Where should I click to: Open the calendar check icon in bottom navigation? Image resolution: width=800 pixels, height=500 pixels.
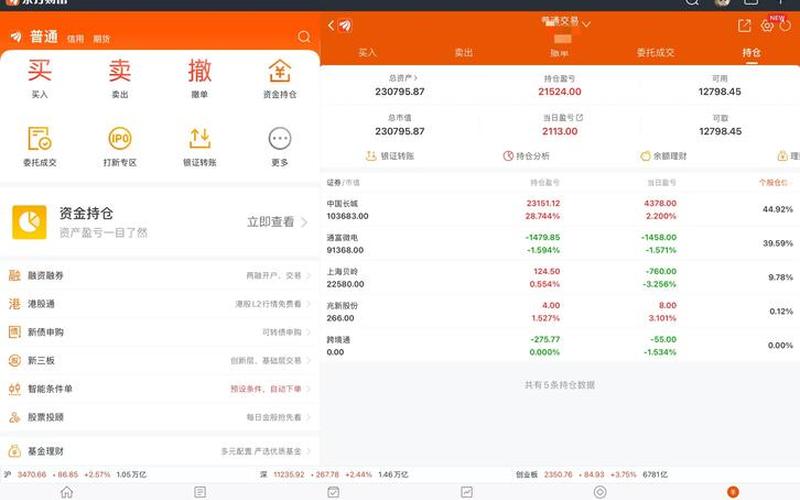pos(333,492)
